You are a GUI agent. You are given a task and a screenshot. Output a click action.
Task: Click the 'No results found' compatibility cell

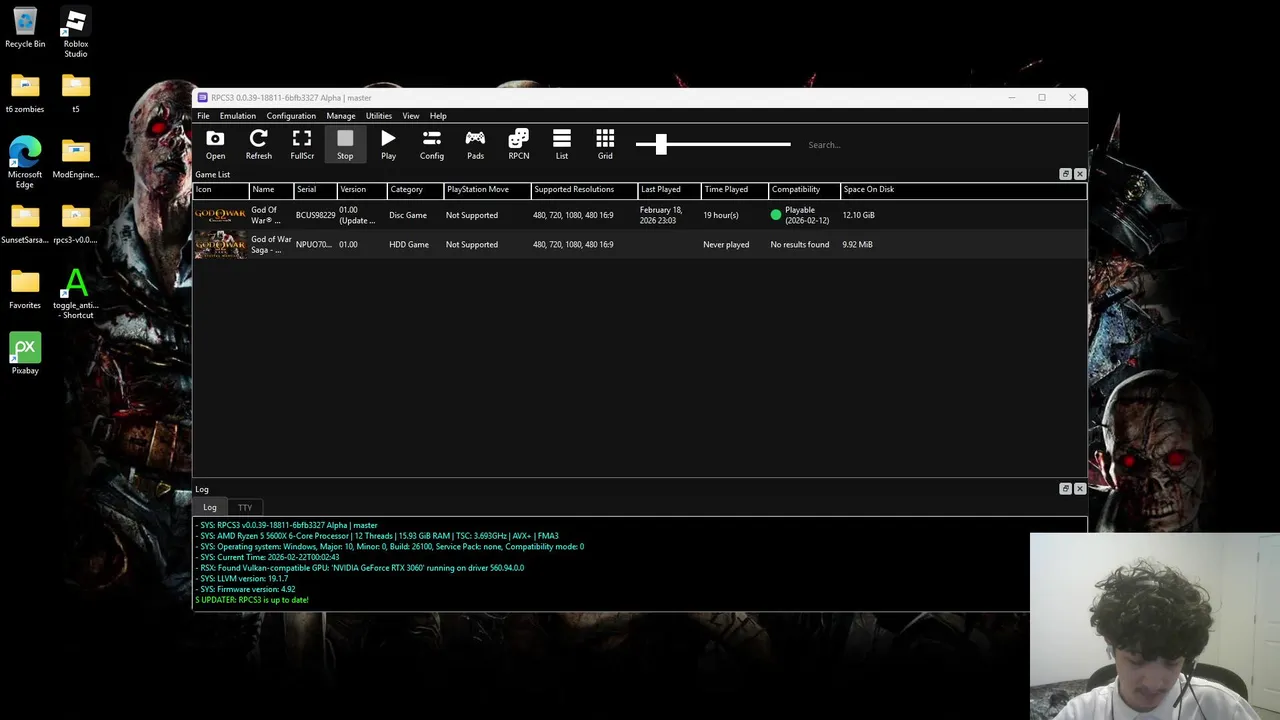[x=800, y=244]
